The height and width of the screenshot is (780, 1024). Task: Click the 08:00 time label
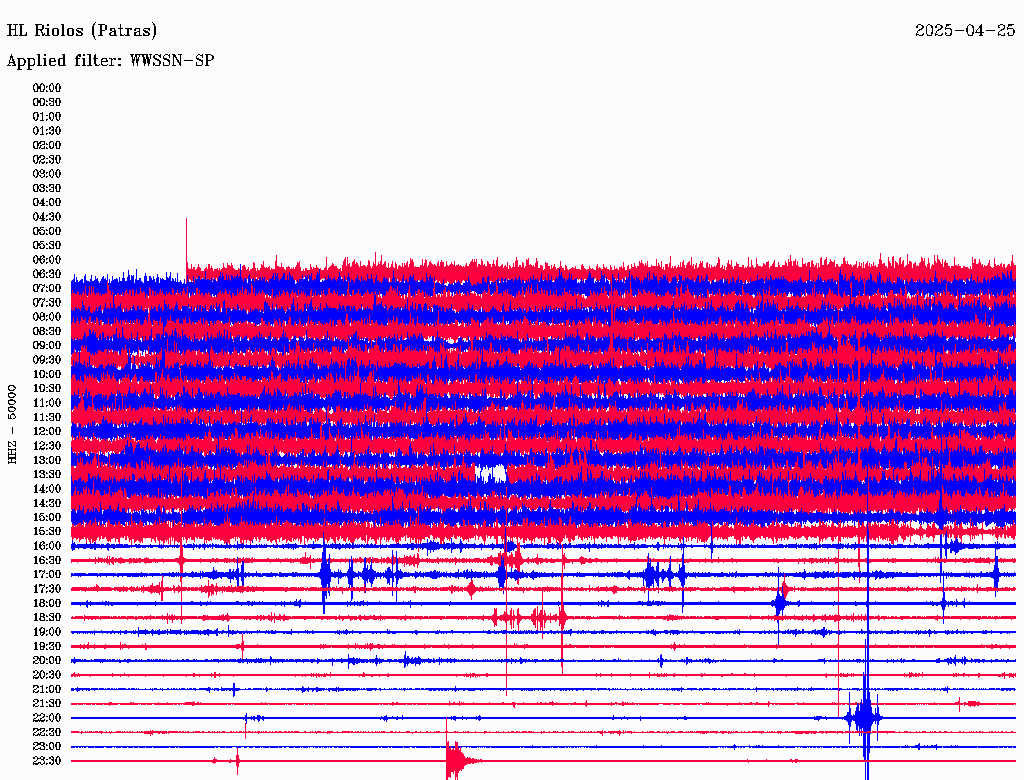click(x=47, y=317)
